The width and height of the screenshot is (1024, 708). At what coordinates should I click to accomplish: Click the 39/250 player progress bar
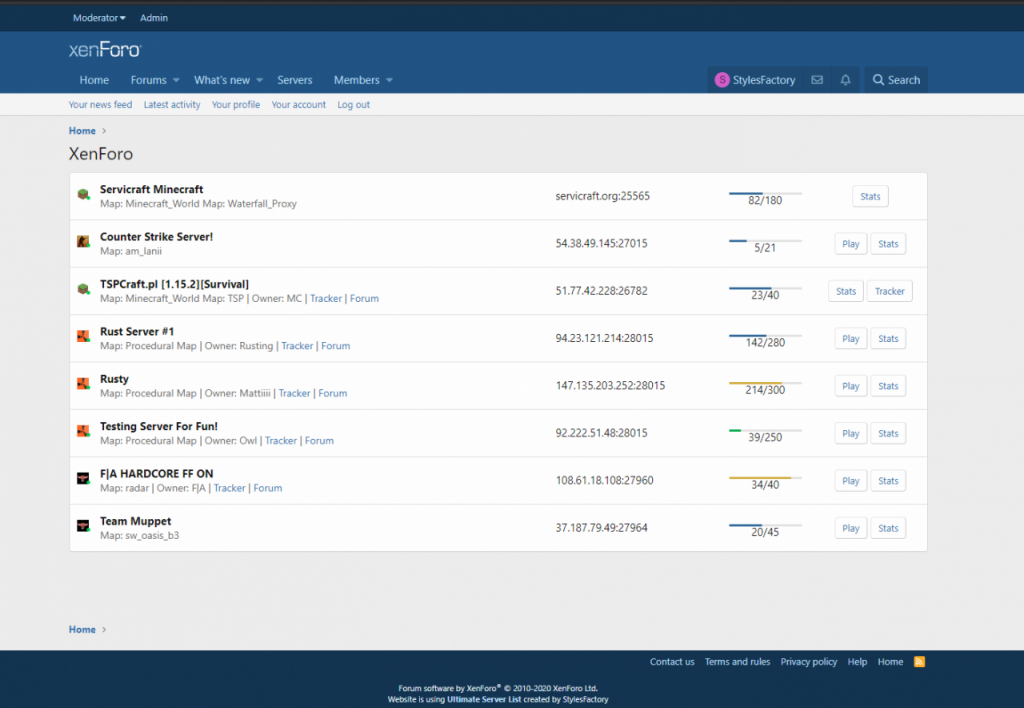click(x=765, y=430)
